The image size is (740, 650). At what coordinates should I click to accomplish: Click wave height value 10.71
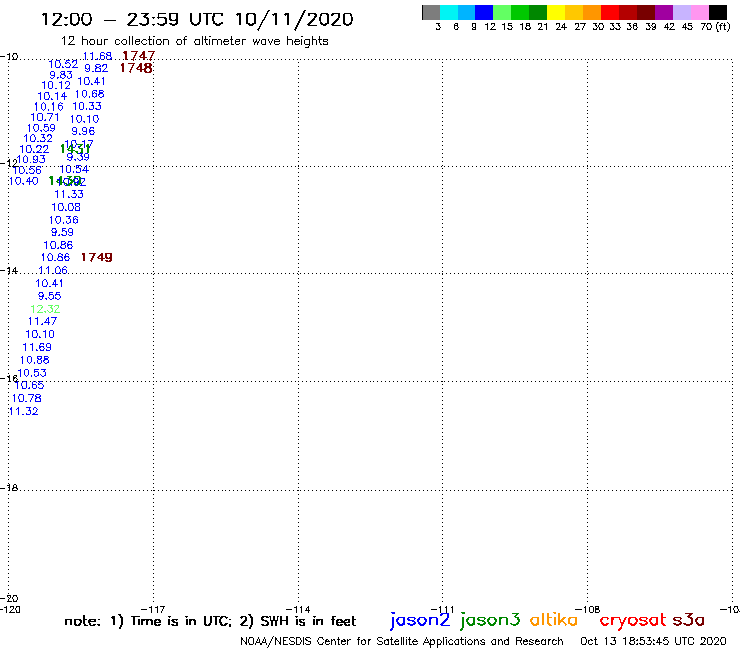pos(45,117)
